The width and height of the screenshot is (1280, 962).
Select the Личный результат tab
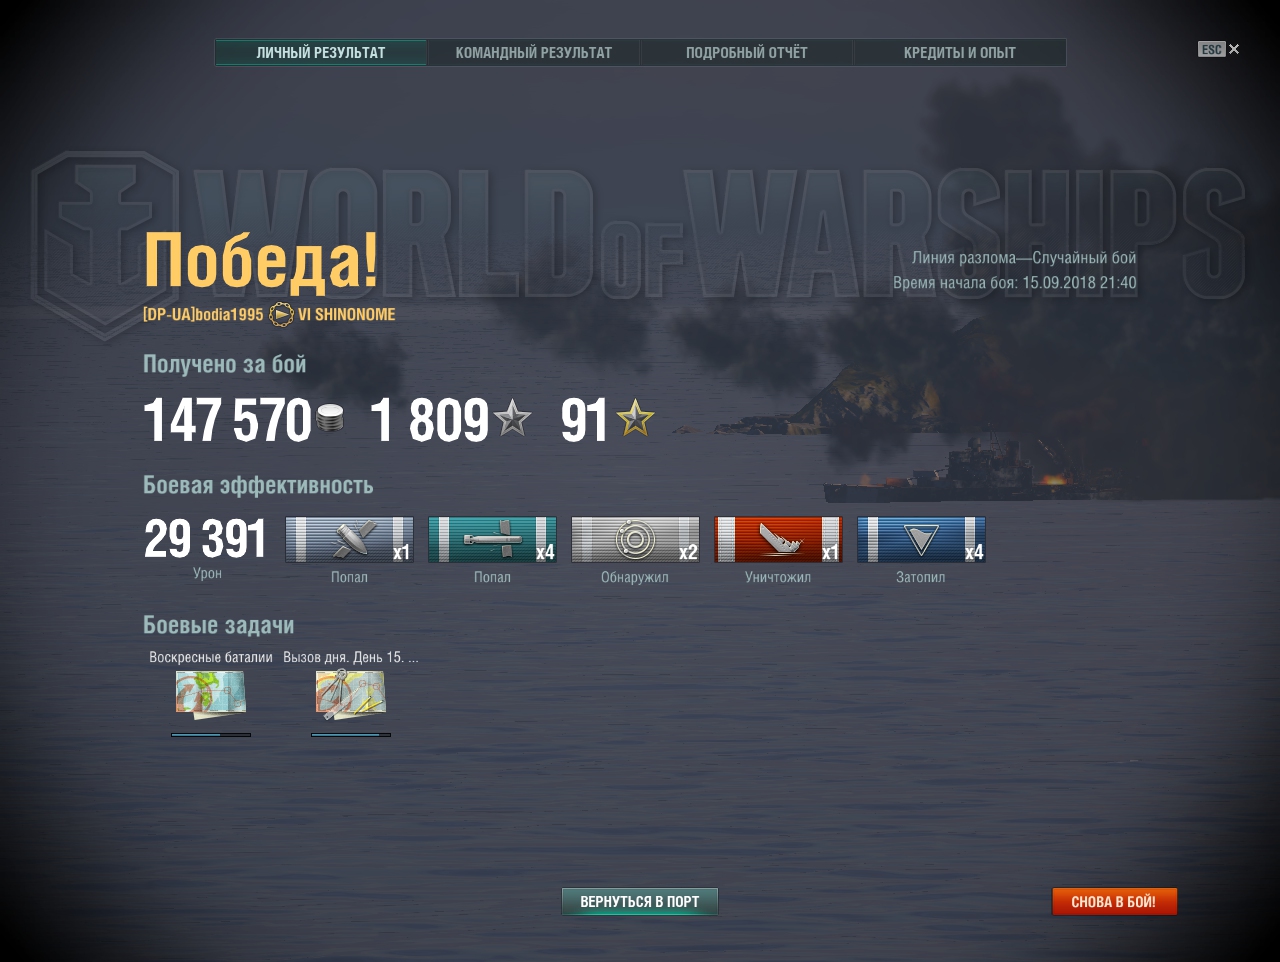point(321,53)
